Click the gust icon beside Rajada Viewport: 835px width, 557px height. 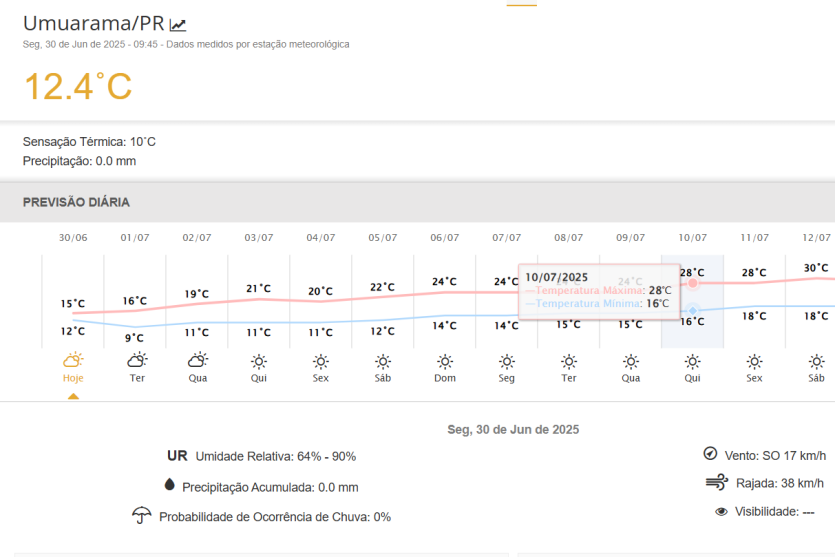(x=716, y=483)
